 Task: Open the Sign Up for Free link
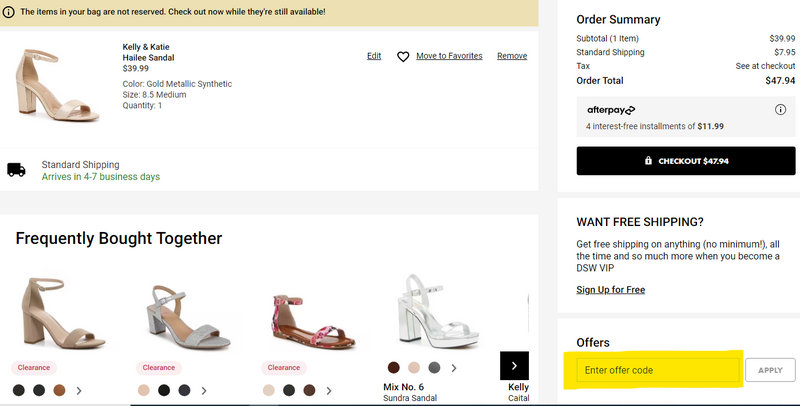click(610, 290)
